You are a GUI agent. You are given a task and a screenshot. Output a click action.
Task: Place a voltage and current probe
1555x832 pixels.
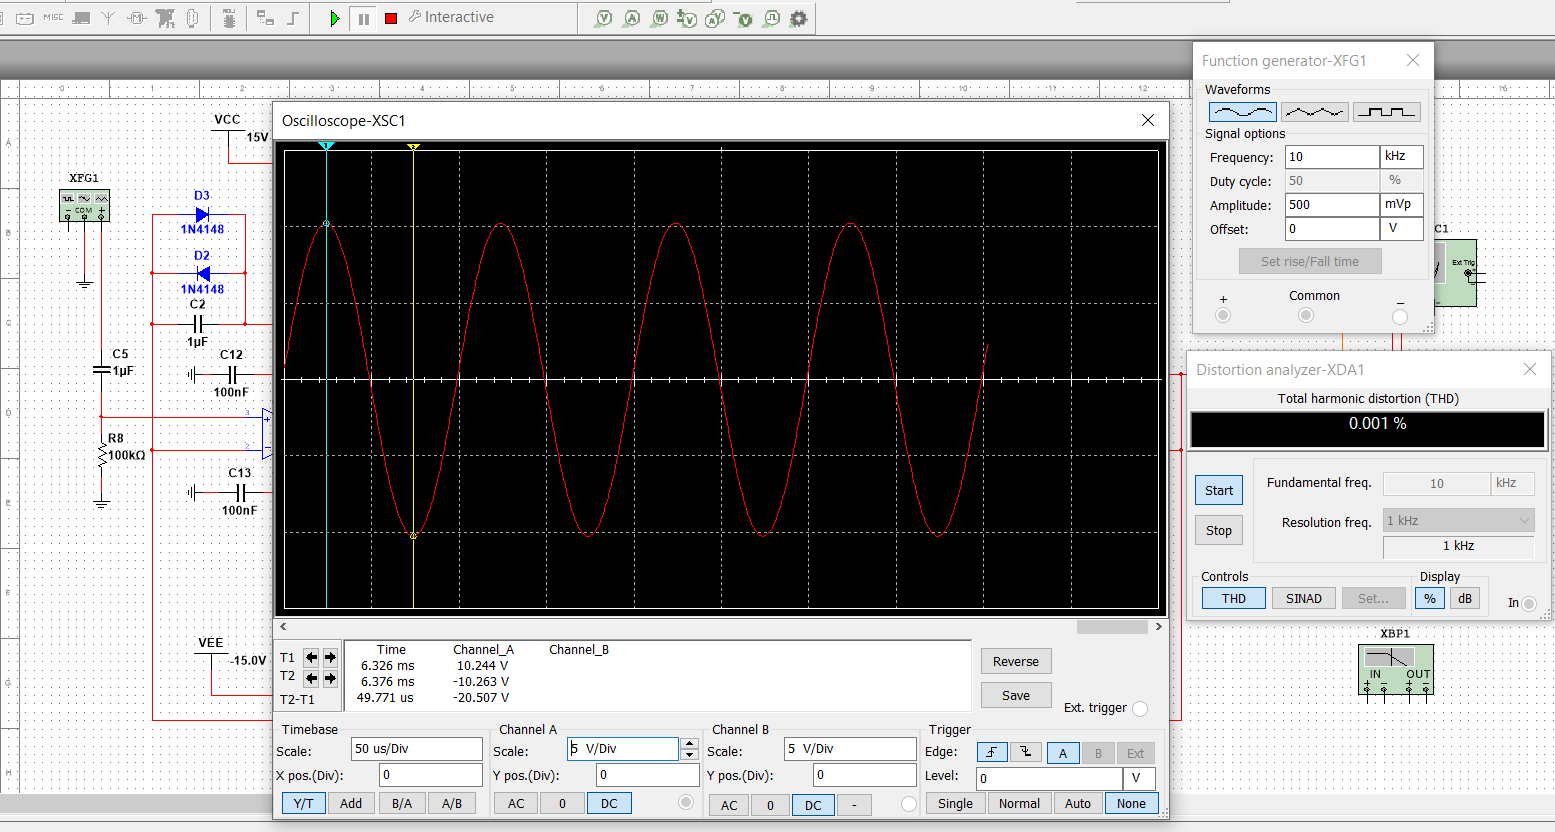click(x=715, y=18)
